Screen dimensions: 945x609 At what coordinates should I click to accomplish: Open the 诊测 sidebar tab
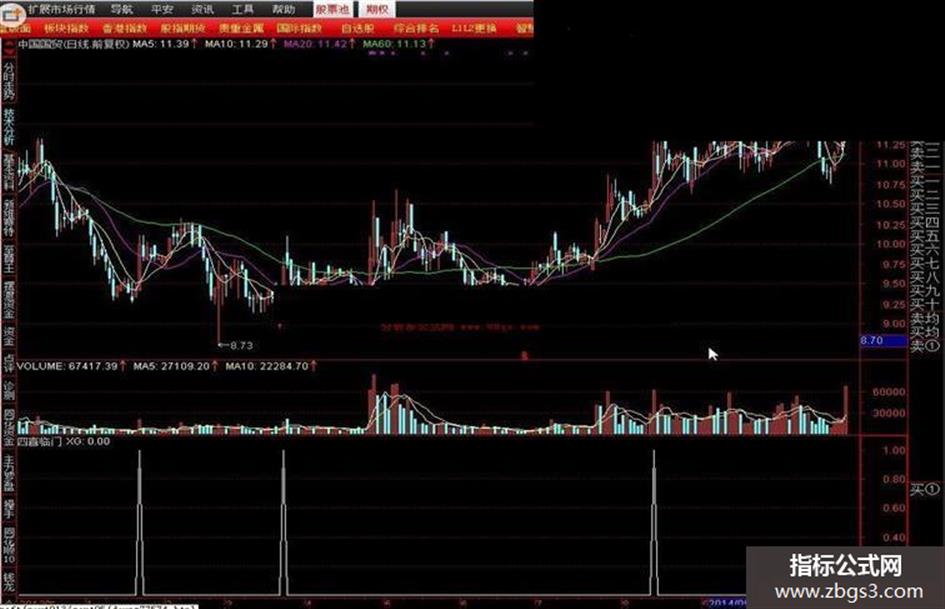click(8, 391)
